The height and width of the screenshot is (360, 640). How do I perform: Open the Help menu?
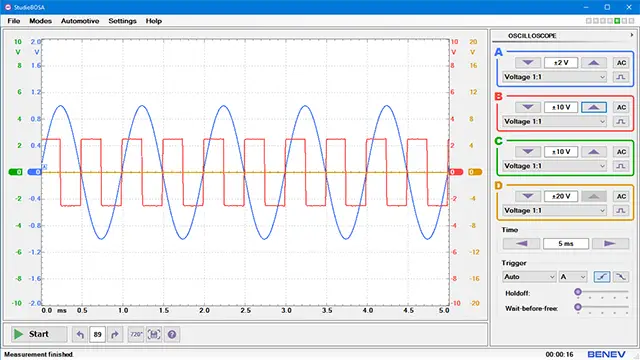click(x=154, y=21)
